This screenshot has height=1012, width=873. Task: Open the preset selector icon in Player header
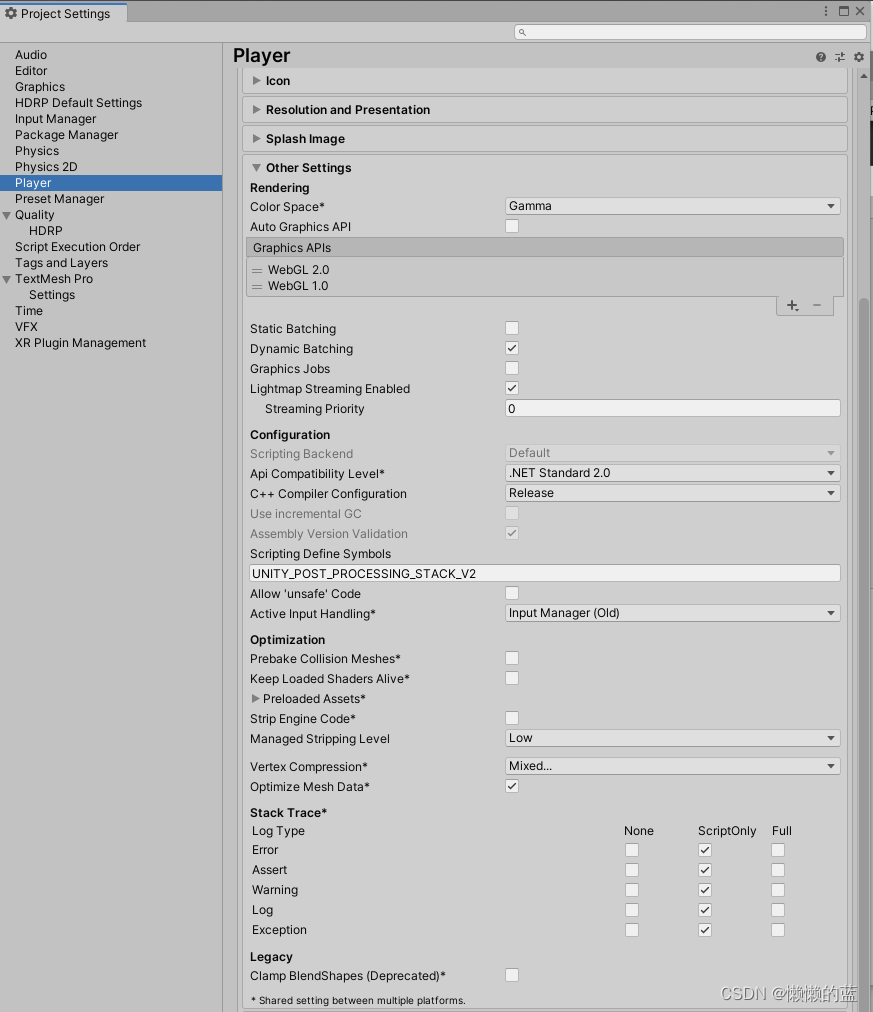pos(840,56)
